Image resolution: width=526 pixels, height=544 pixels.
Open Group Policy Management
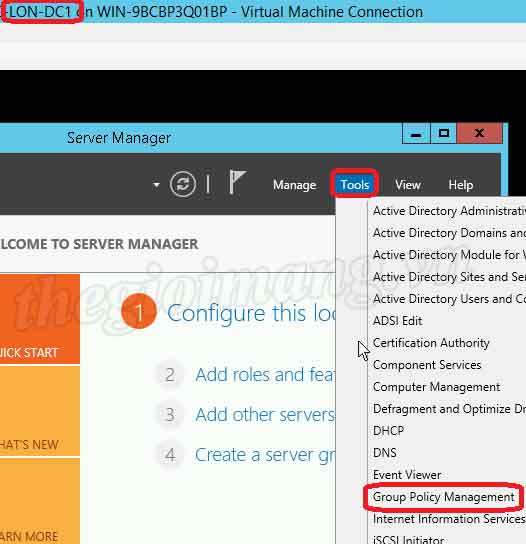443,497
